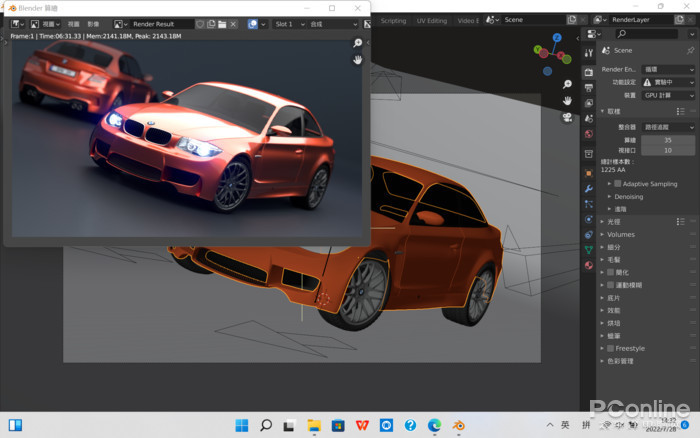Enable the Freestyle checkbox
The width and height of the screenshot is (700, 438).
tap(610, 348)
